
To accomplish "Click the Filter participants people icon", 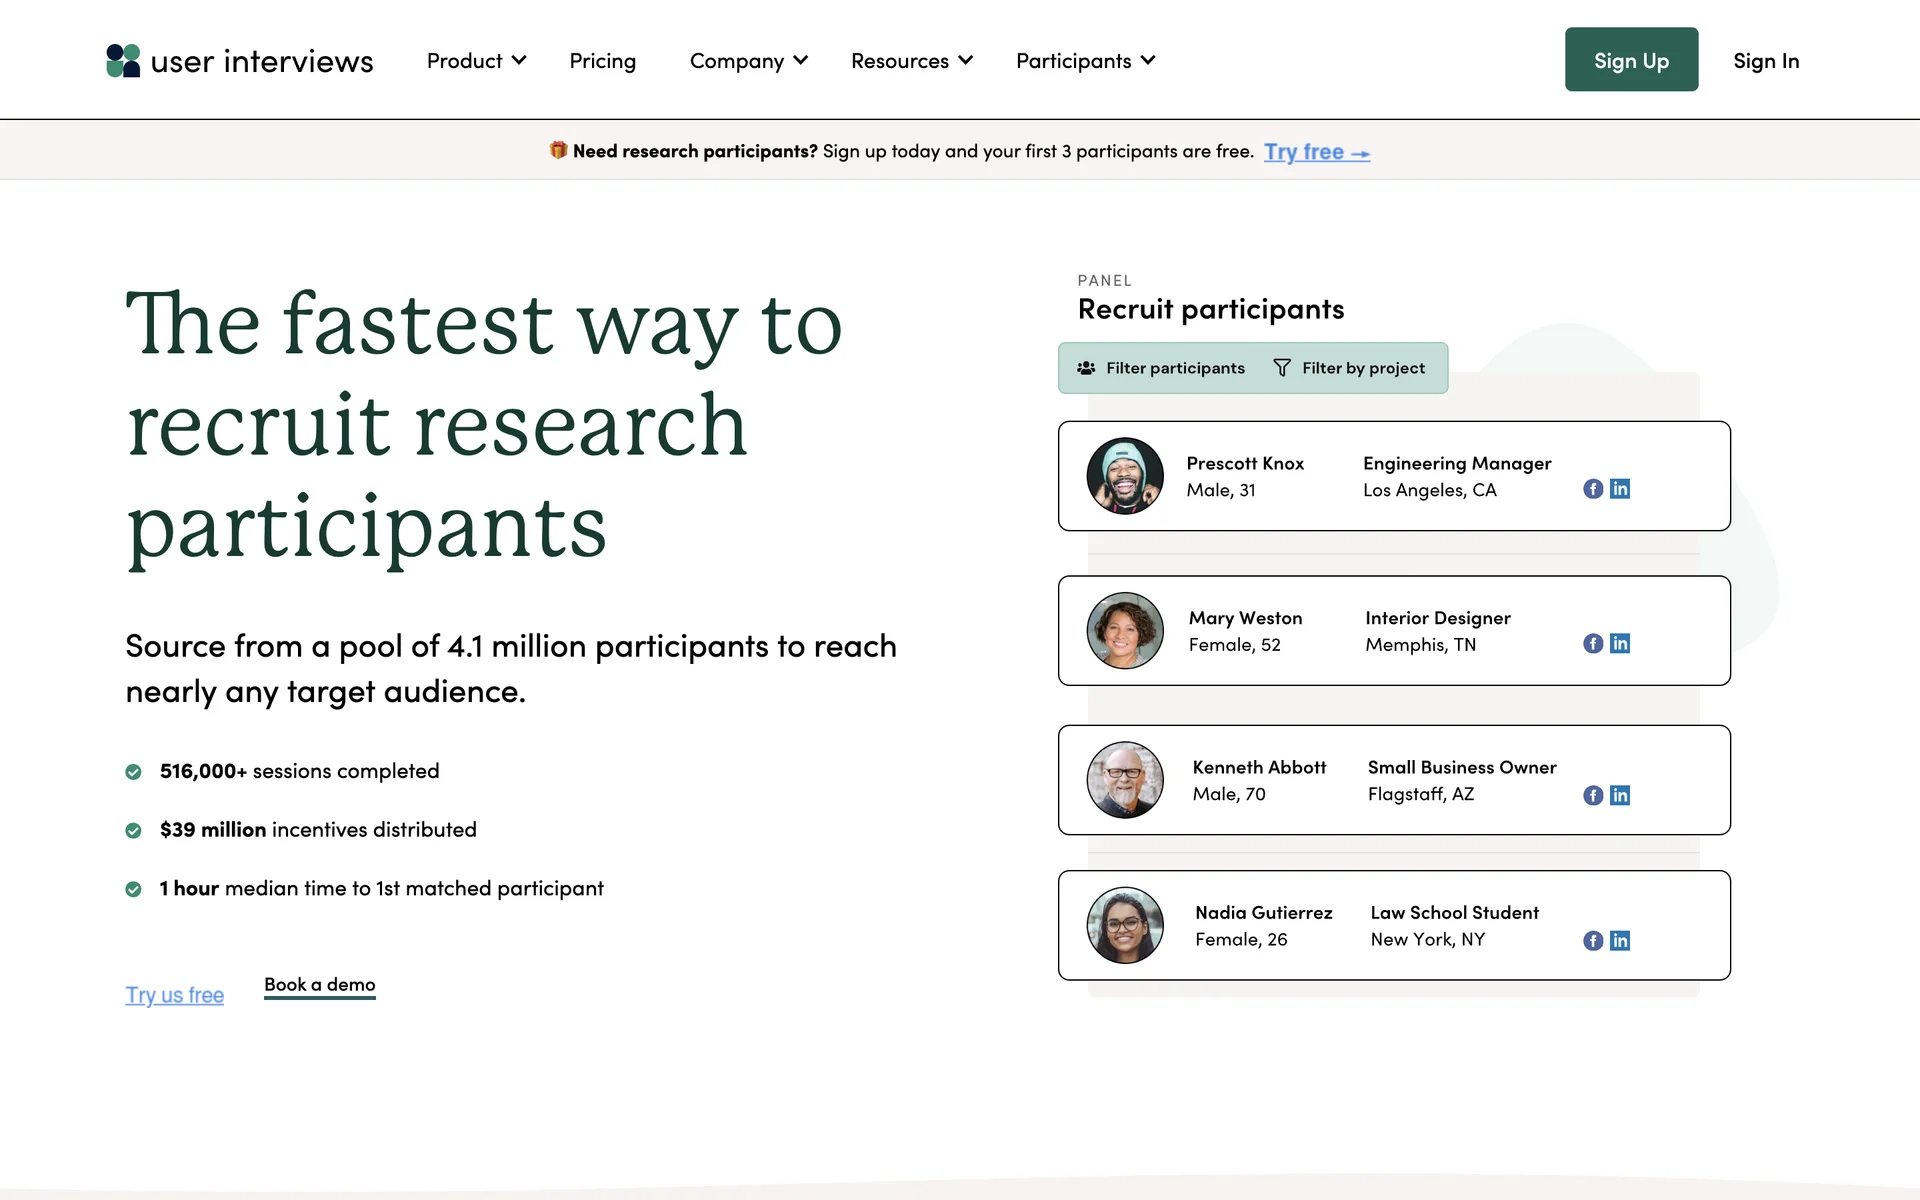I will 1086,368.
